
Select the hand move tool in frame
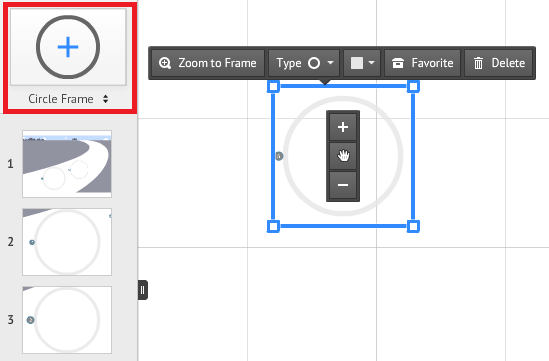point(343,155)
